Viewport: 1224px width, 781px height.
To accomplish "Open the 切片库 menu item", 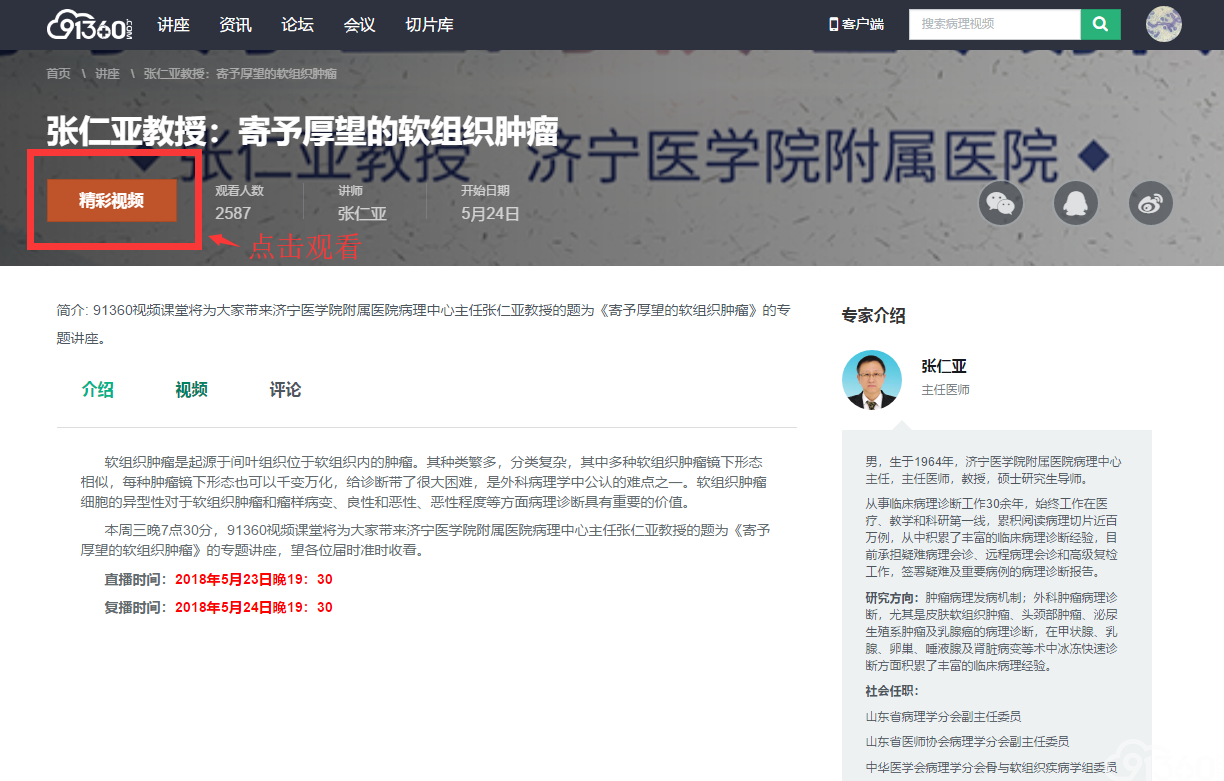I will tap(429, 25).
